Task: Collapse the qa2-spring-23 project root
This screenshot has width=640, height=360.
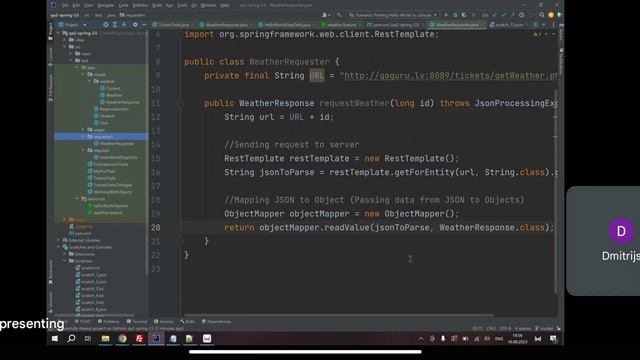Action: pyautogui.click(x=59, y=33)
